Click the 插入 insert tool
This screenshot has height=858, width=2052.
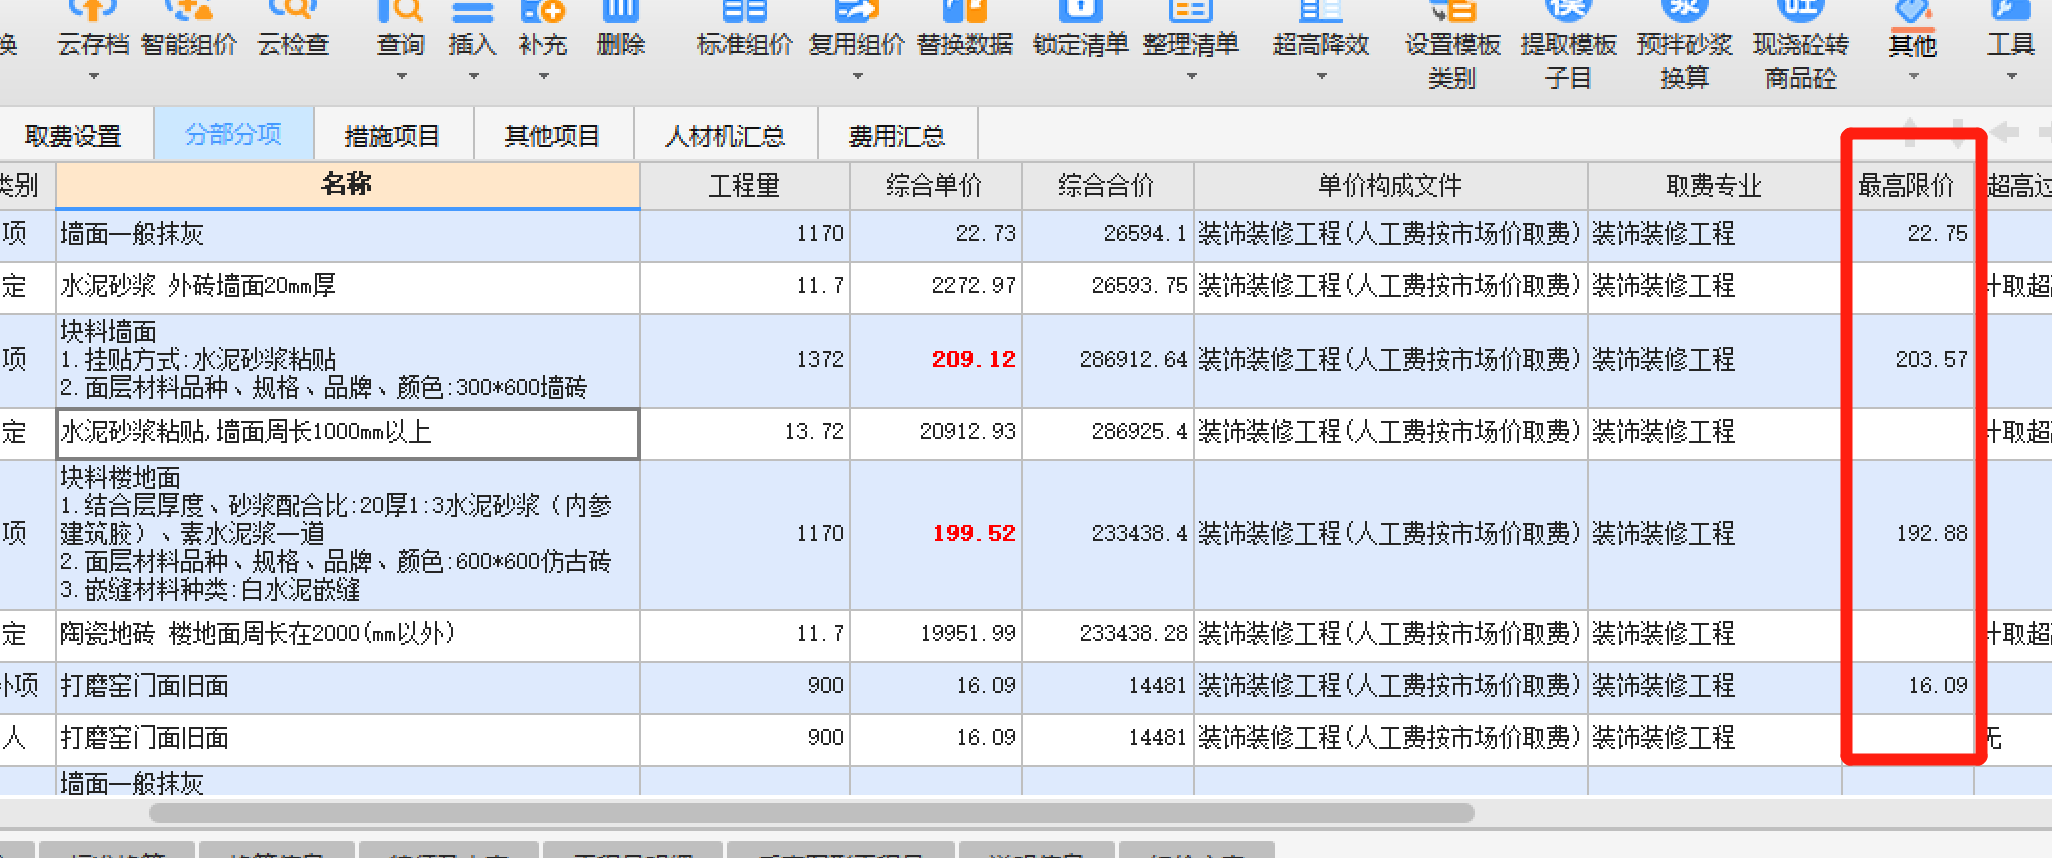(472, 30)
